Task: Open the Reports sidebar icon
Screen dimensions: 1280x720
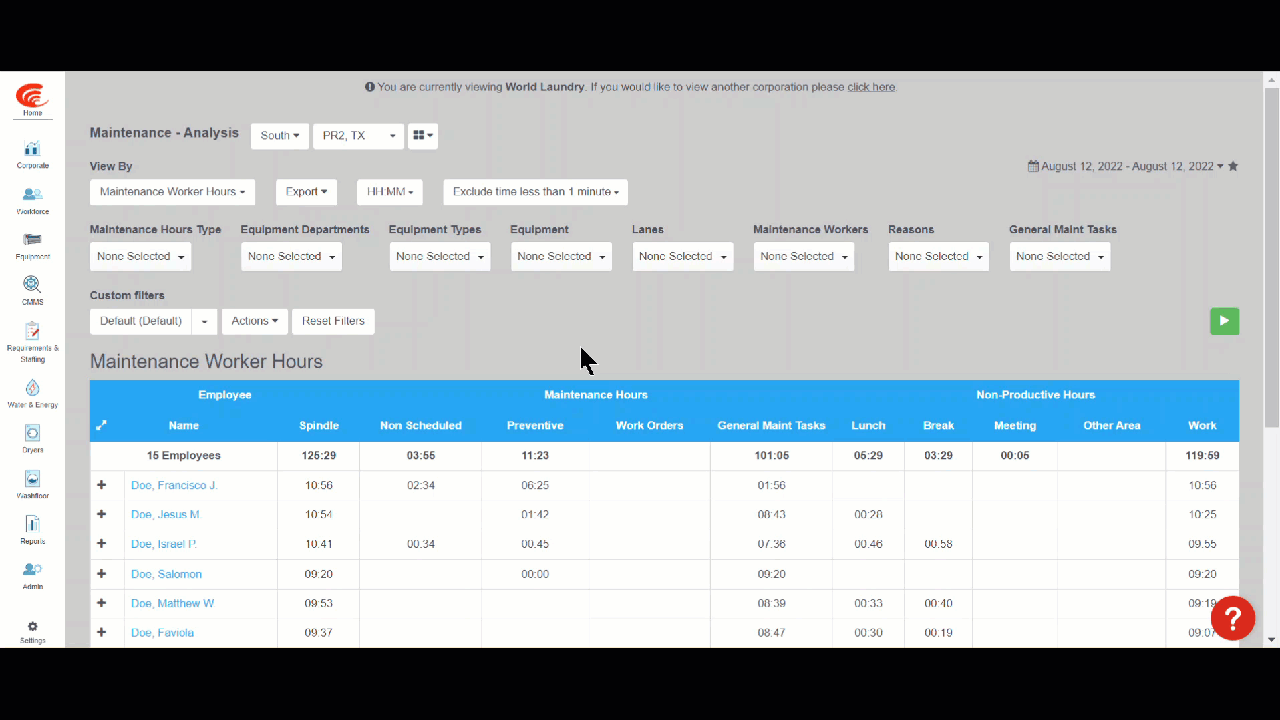Action: point(32,530)
